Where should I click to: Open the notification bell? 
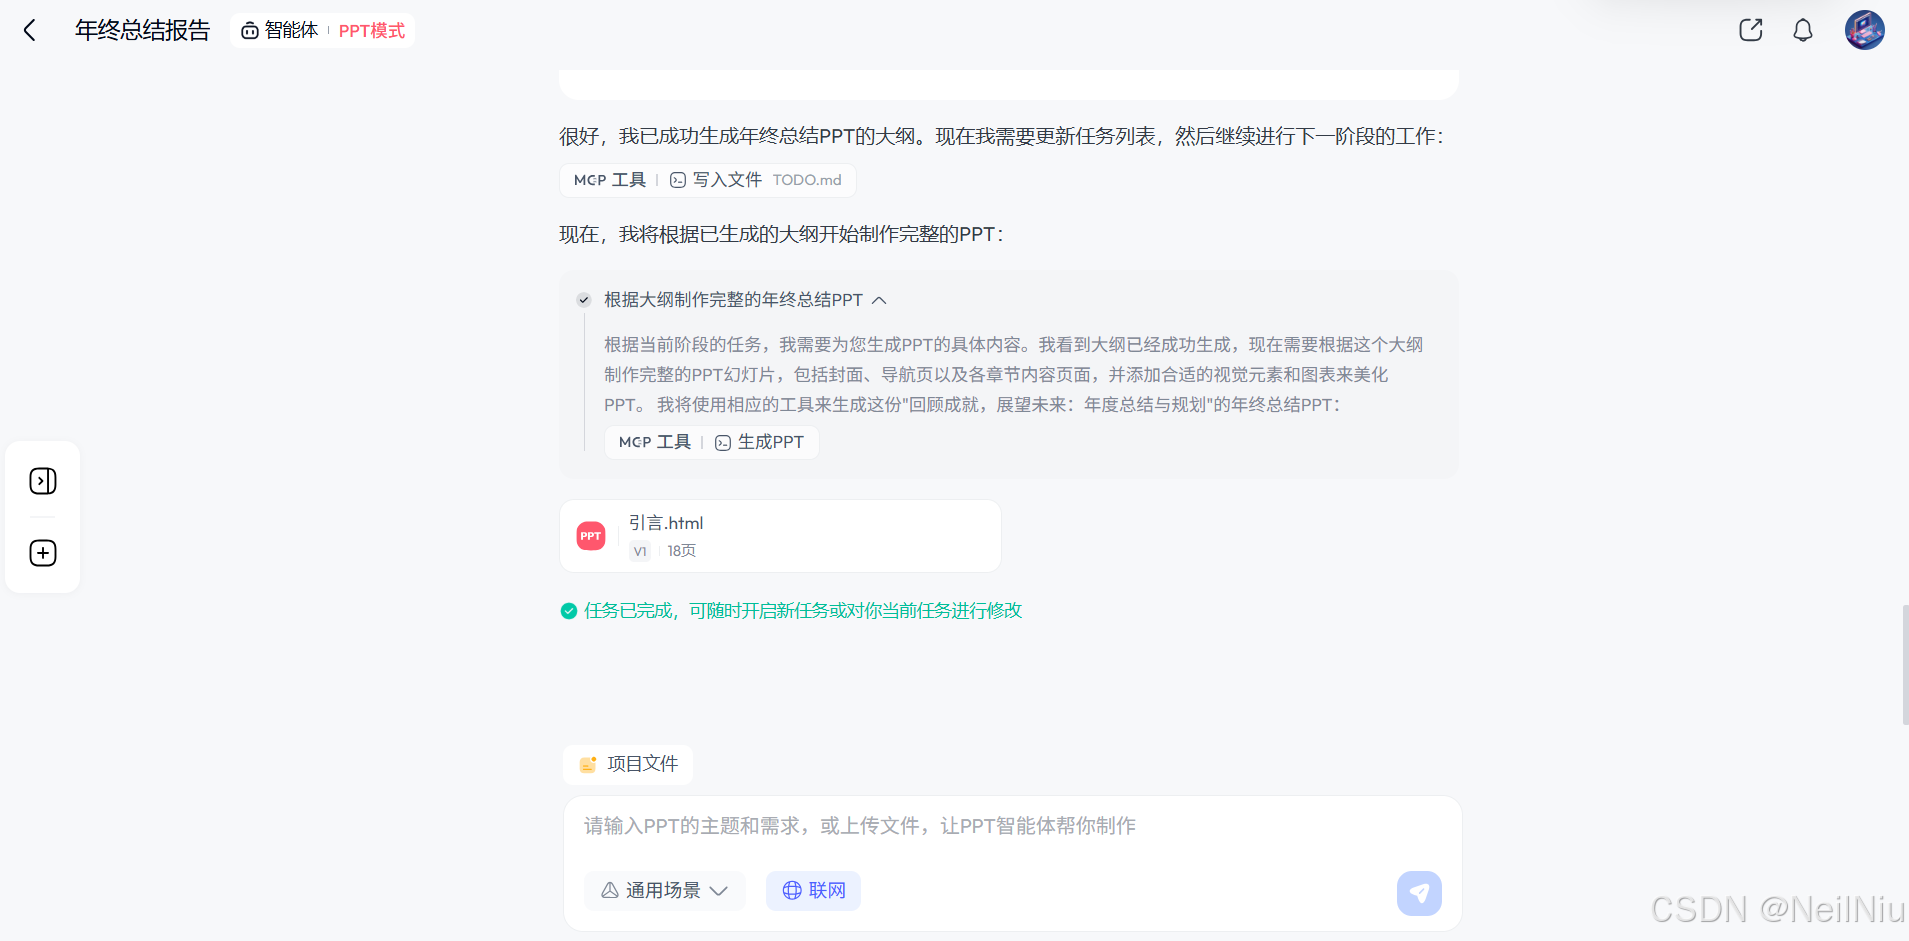click(1803, 30)
